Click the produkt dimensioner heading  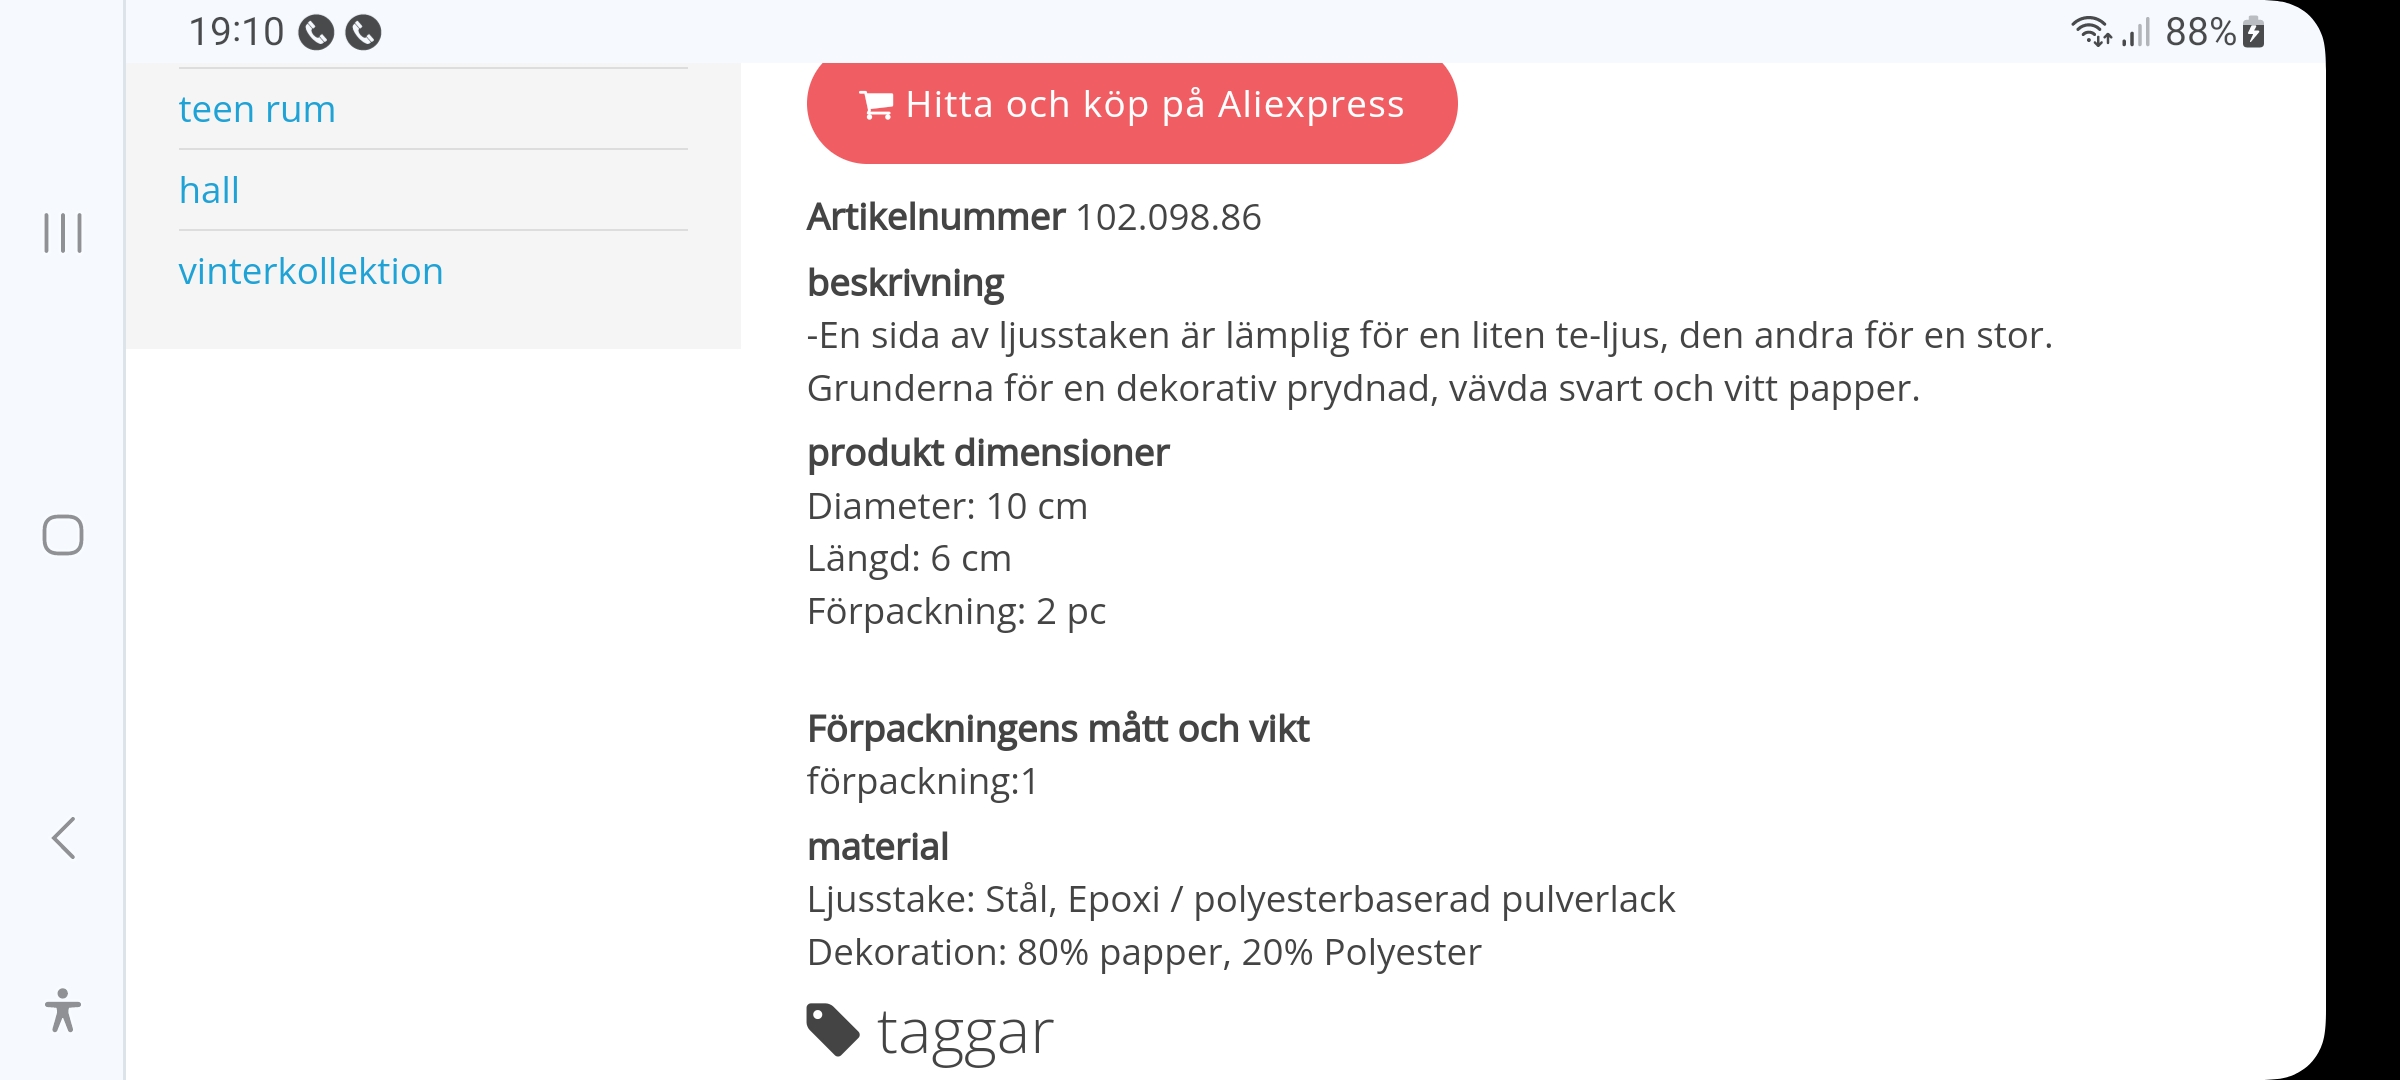point(987,453)
